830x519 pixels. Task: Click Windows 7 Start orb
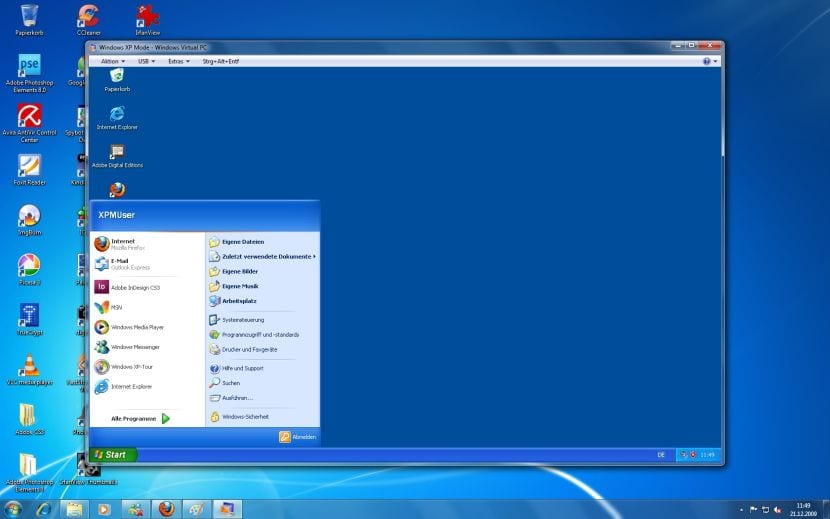pos(13,509)
